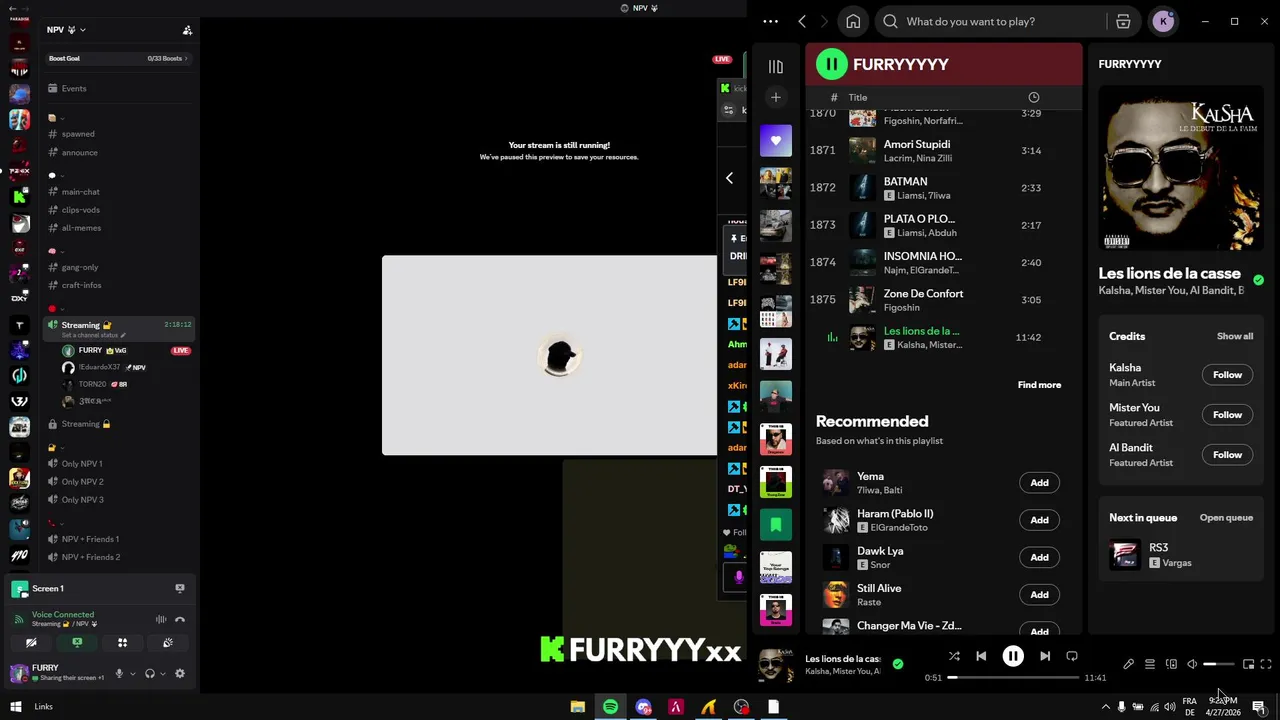Toggle green screen share button
The width and height of the screenshot is (1280, 720).
pos(77,643)
